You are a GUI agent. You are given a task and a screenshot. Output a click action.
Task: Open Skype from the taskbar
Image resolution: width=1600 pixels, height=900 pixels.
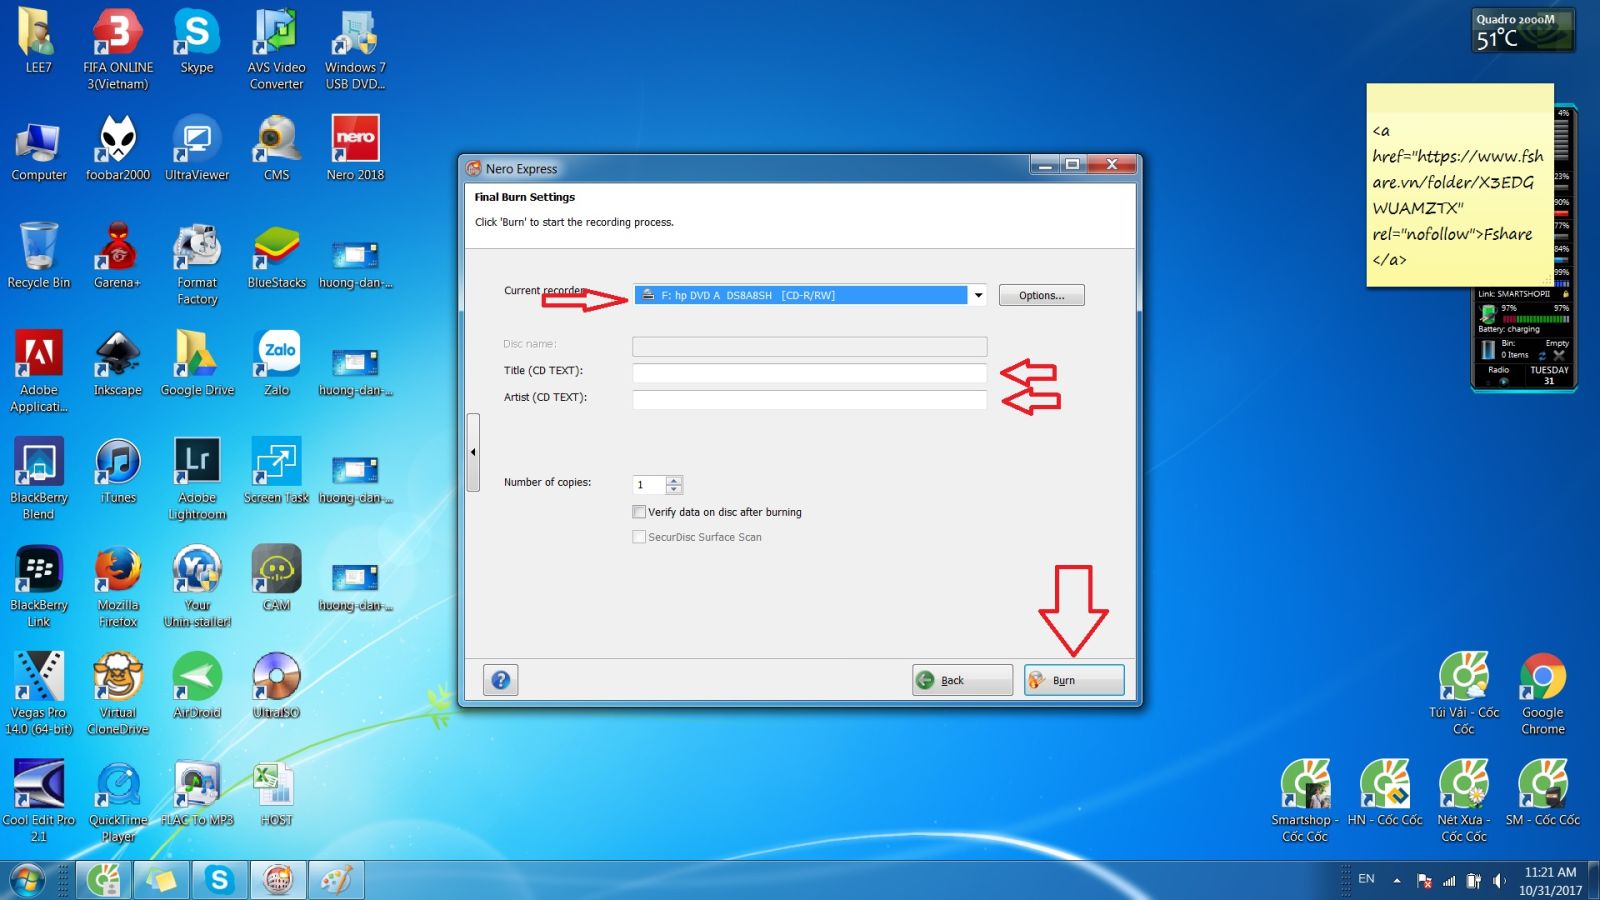click(219, 880)
